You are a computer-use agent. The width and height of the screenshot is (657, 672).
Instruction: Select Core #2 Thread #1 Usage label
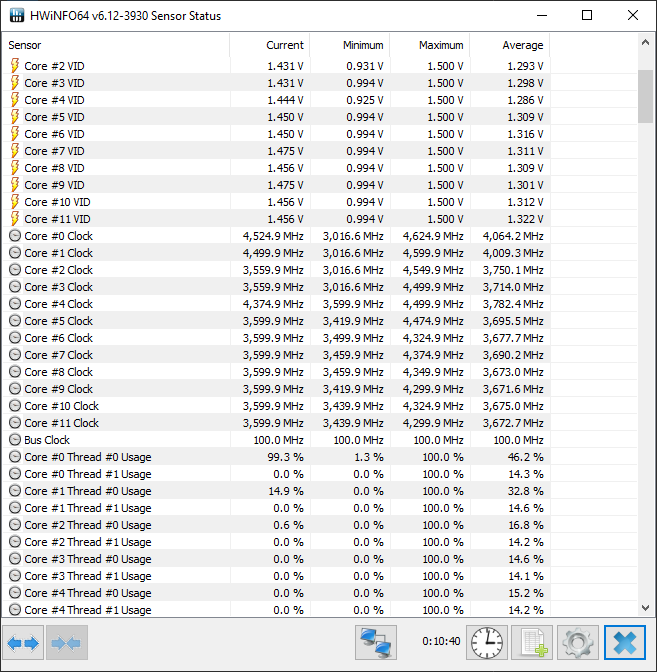click(x=88, y=542)
